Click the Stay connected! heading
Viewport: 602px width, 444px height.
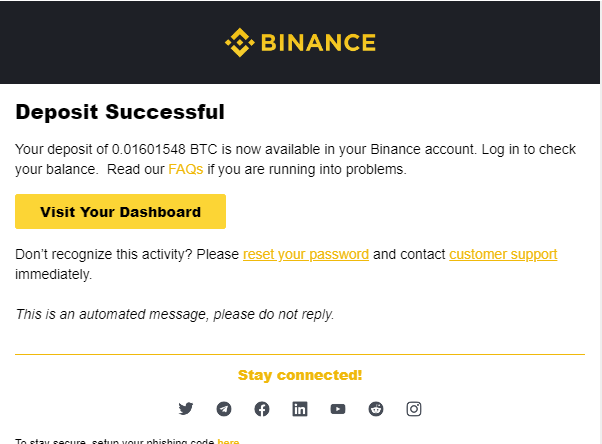tap(300, 375)
